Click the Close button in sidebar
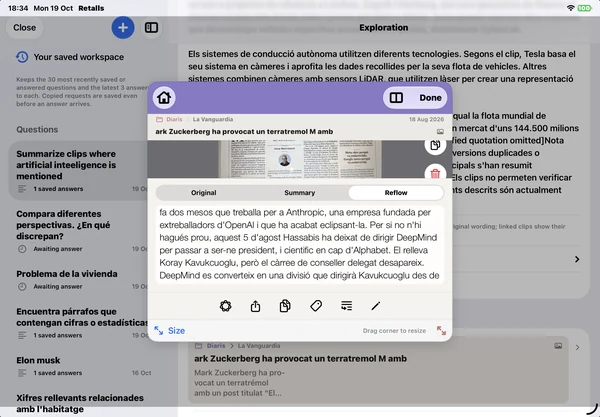This screenshot has height=417, width=600. tap(24, 28)
